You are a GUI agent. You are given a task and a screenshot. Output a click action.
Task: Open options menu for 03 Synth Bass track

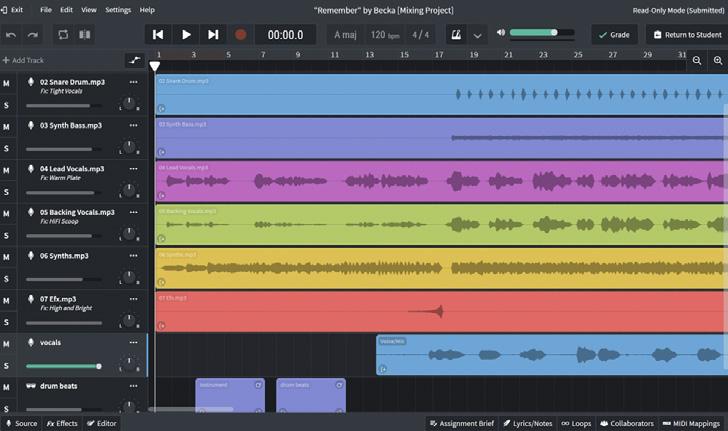[x=133, y=125]
